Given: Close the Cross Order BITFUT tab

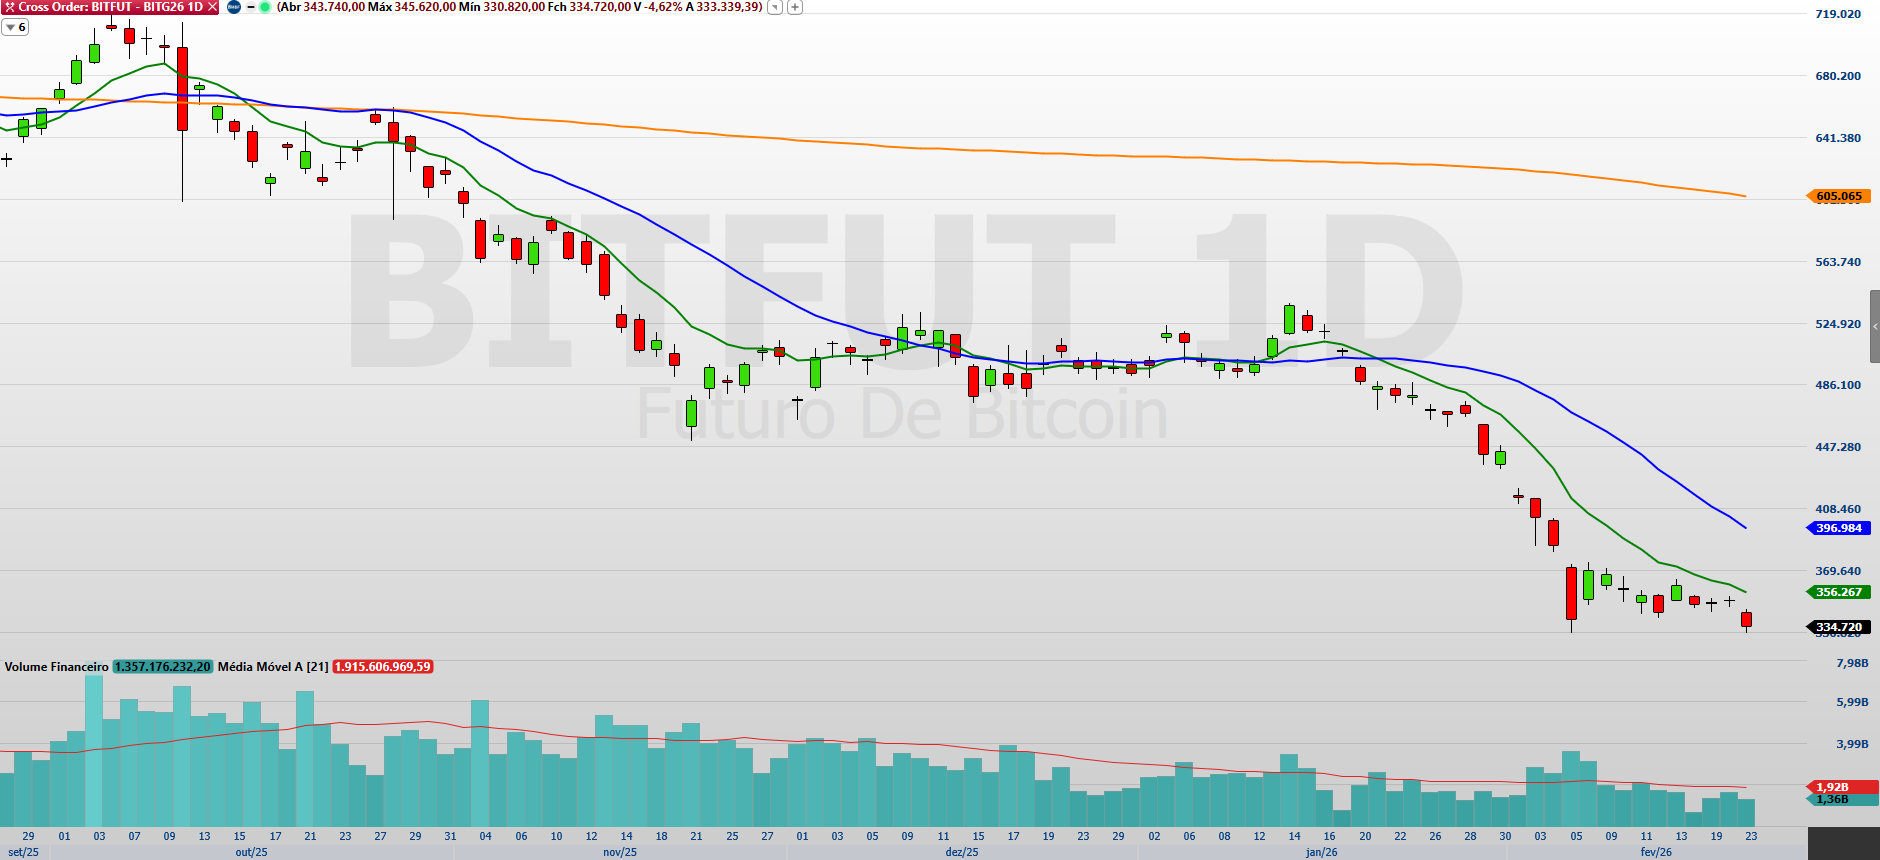Looking at the screenshot, I should click(212, 7).
